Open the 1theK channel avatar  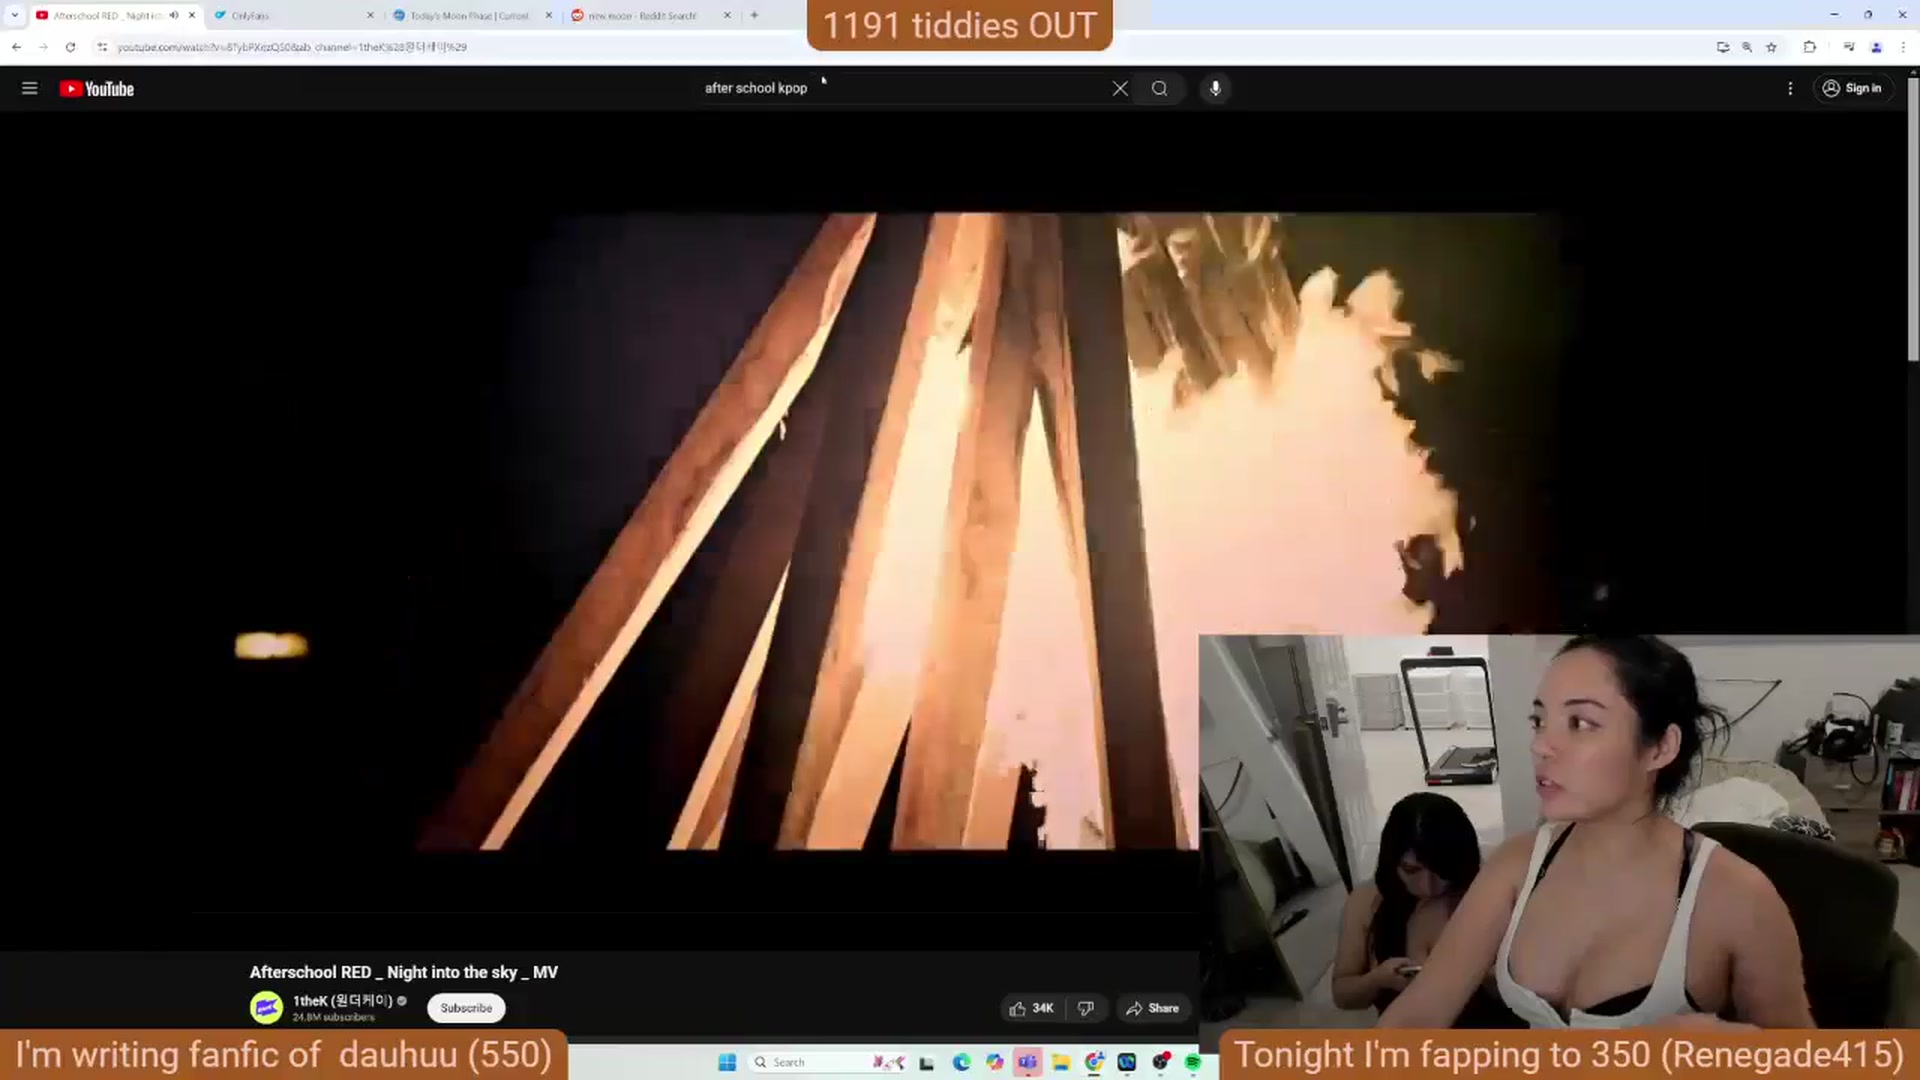266,1007
